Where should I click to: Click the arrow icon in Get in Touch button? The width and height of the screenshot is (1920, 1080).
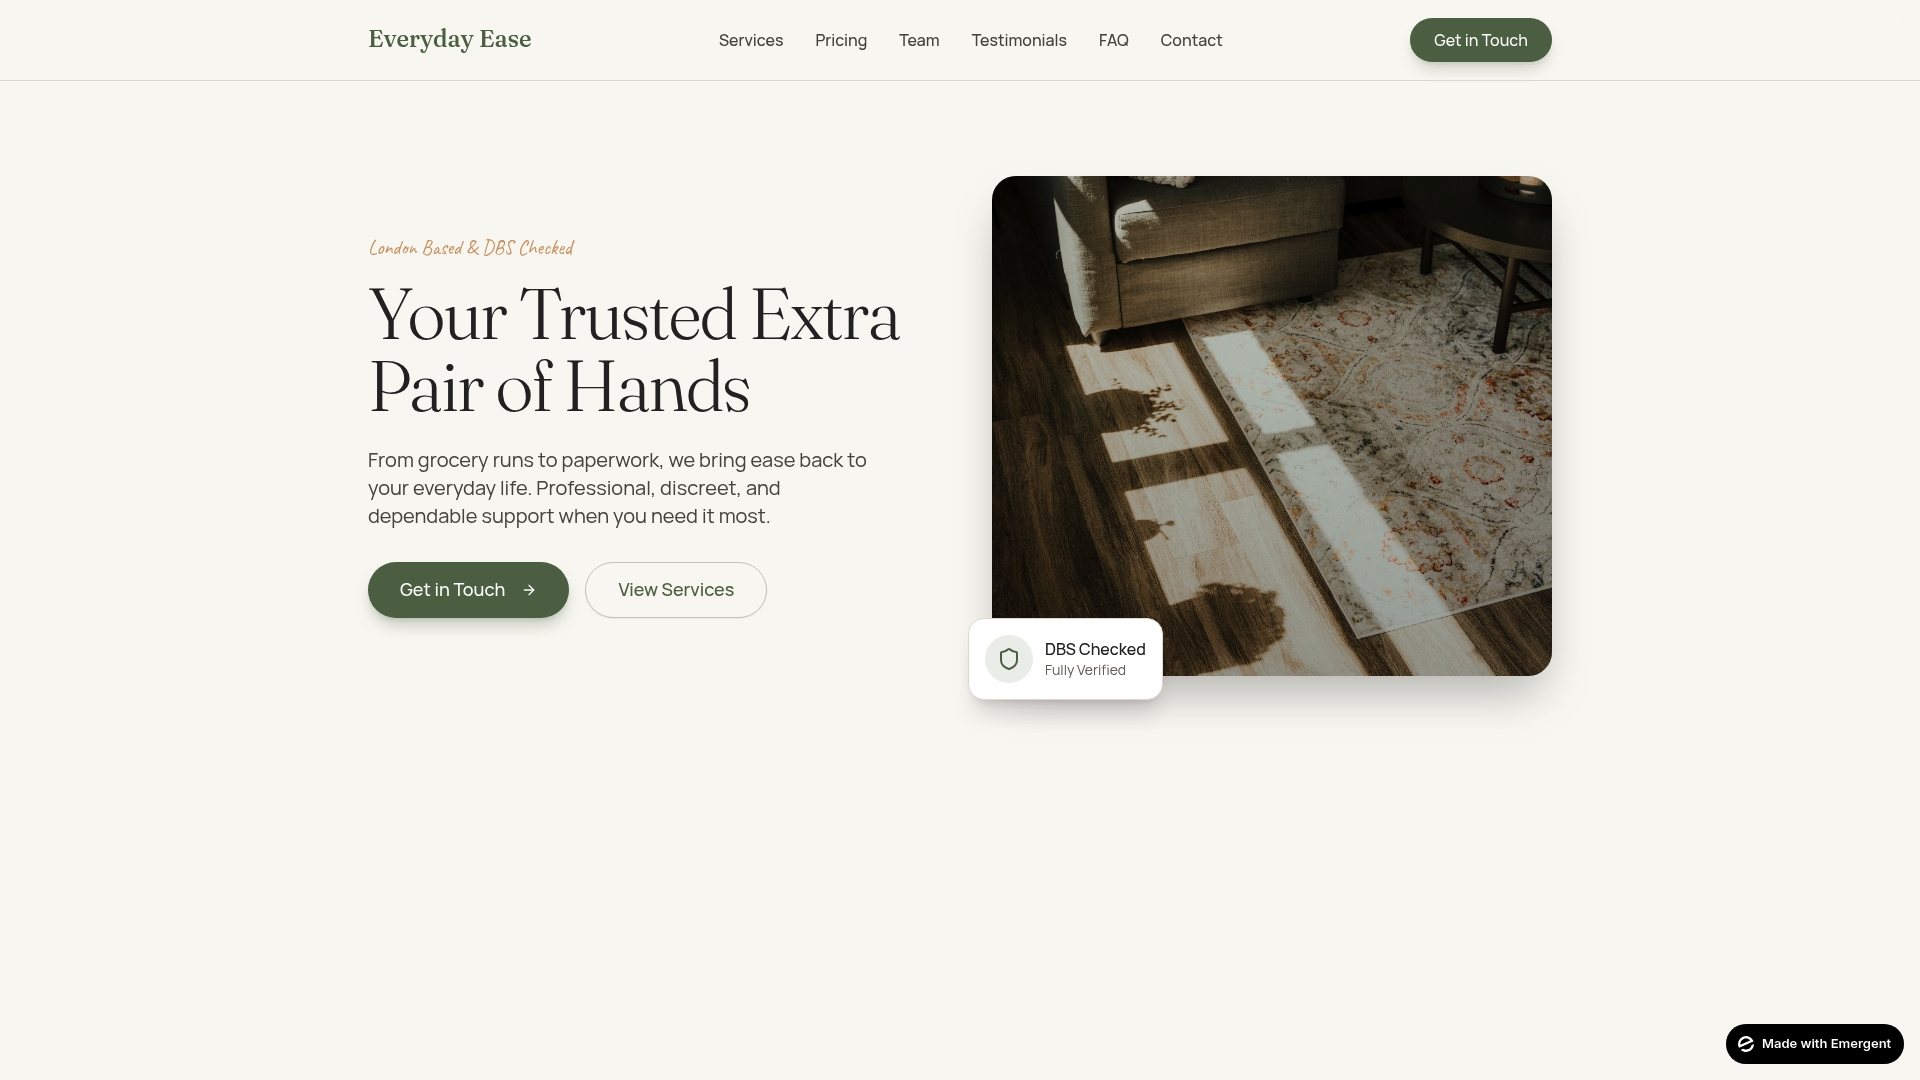[529, 590]
